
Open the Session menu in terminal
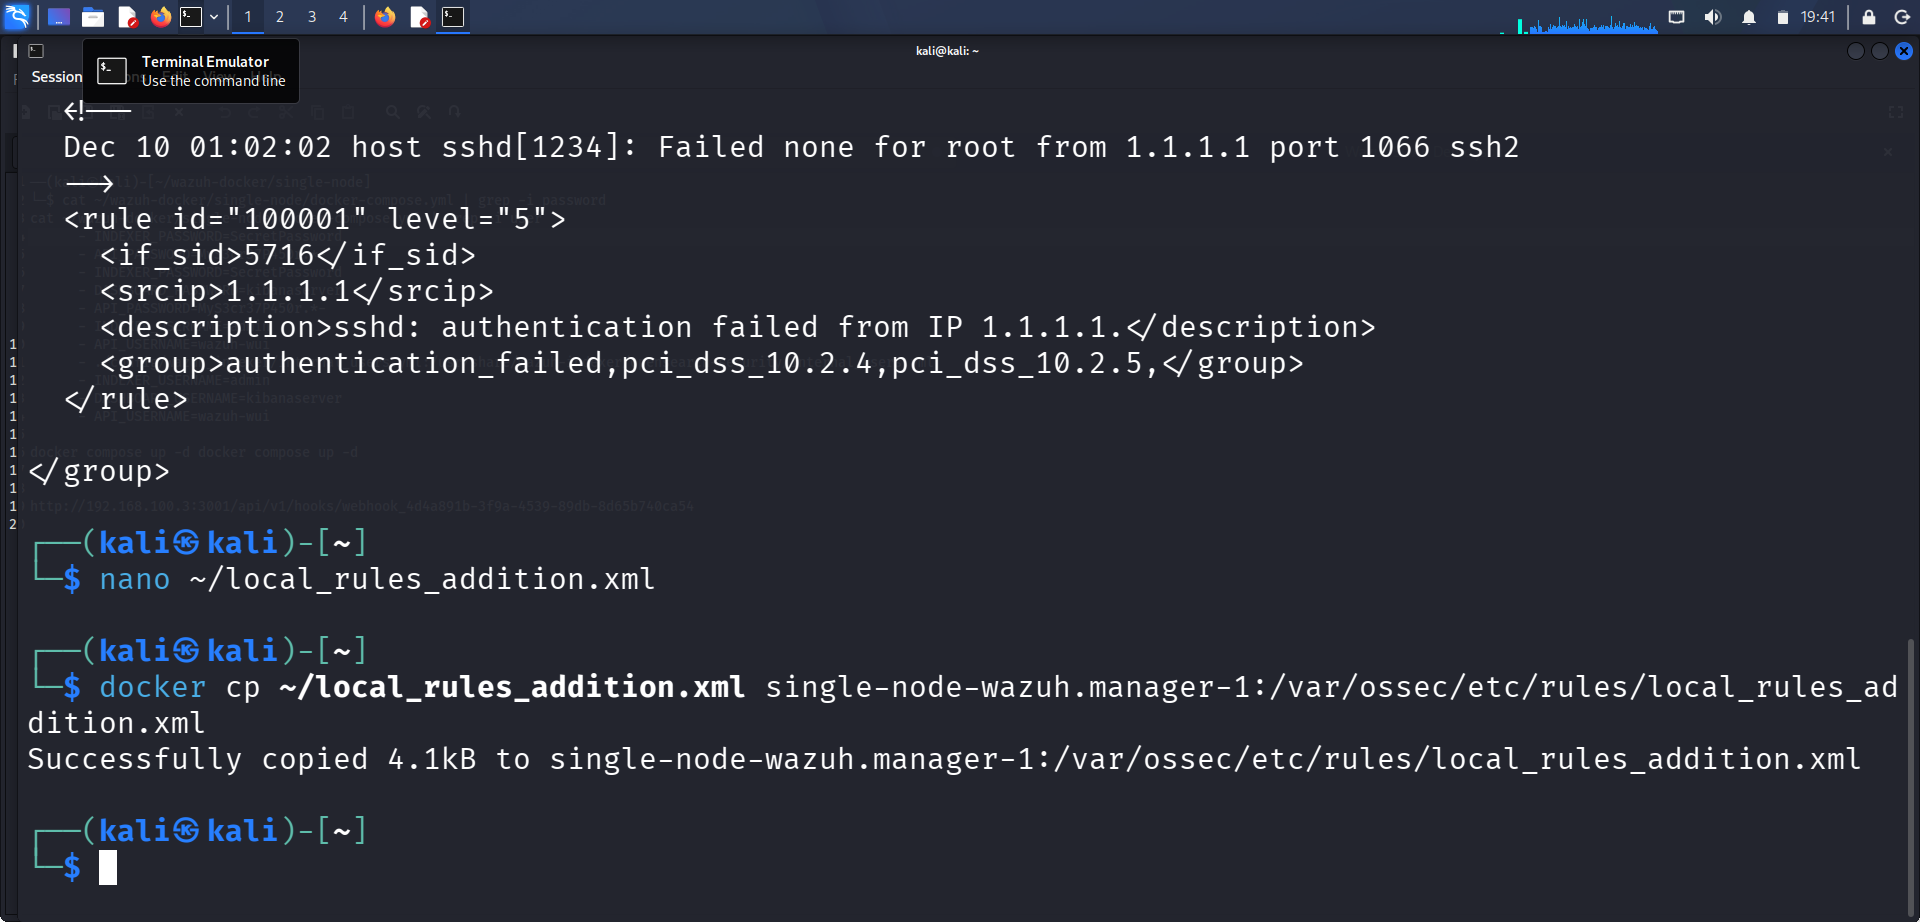[57, 77]
